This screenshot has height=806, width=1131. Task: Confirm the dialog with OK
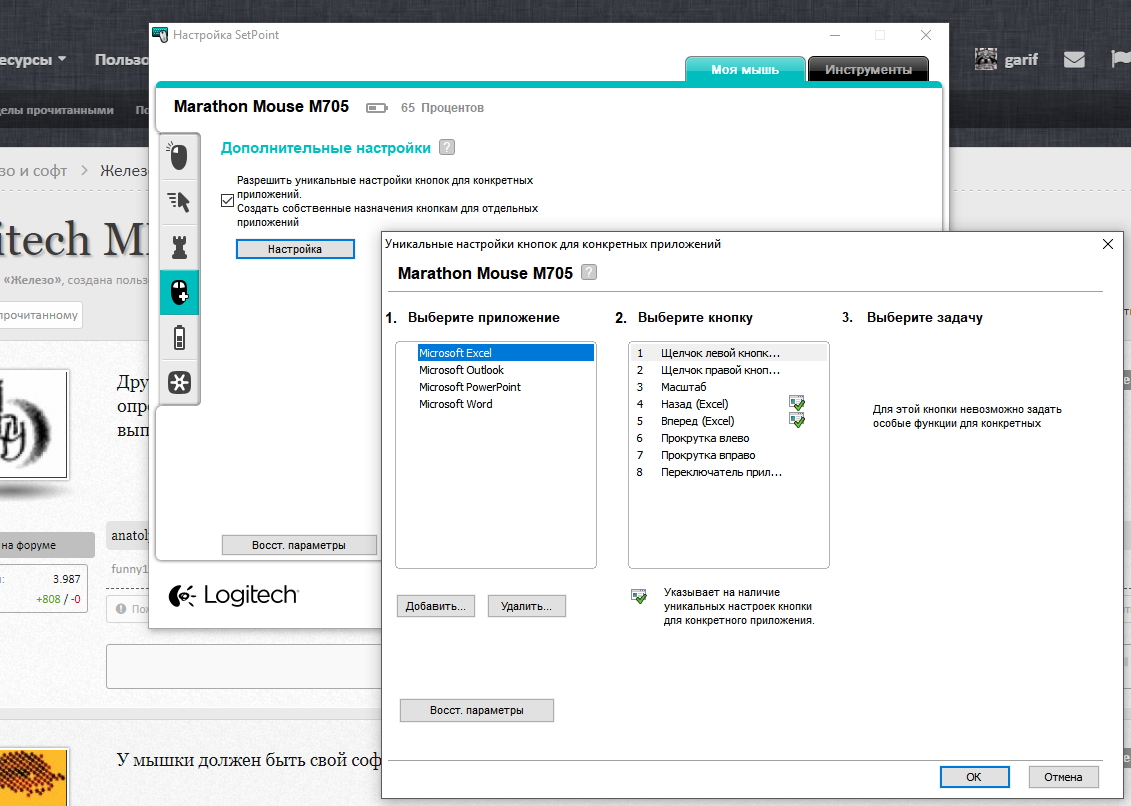pos(974,777)
